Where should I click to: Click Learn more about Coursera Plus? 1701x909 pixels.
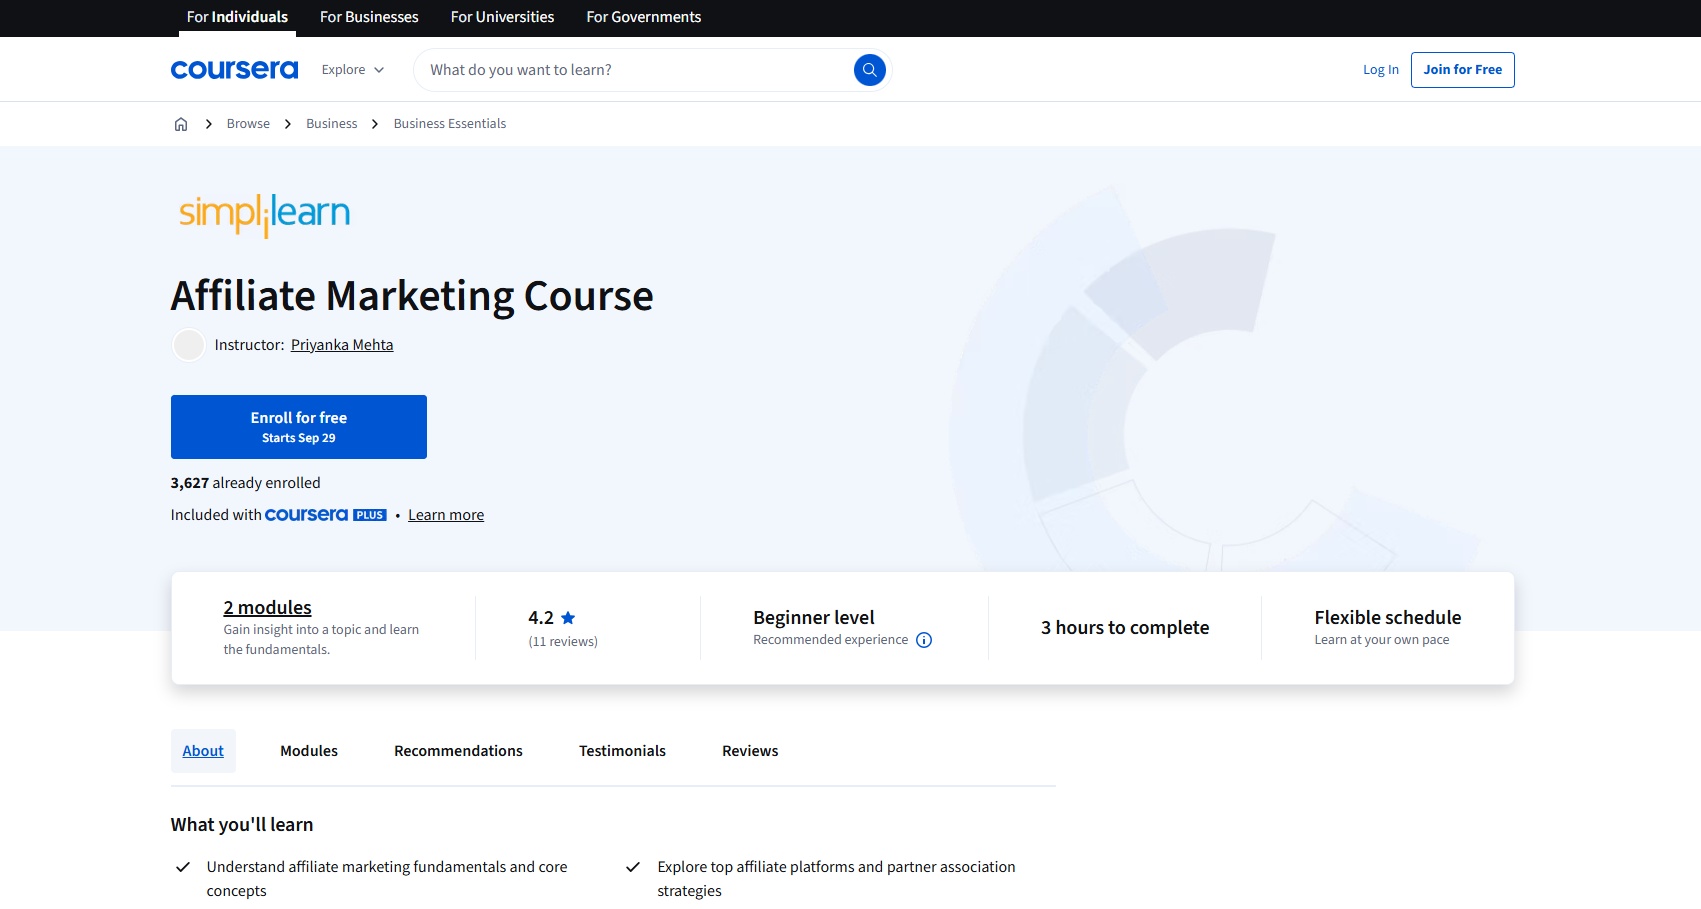[x=446, y=515]
